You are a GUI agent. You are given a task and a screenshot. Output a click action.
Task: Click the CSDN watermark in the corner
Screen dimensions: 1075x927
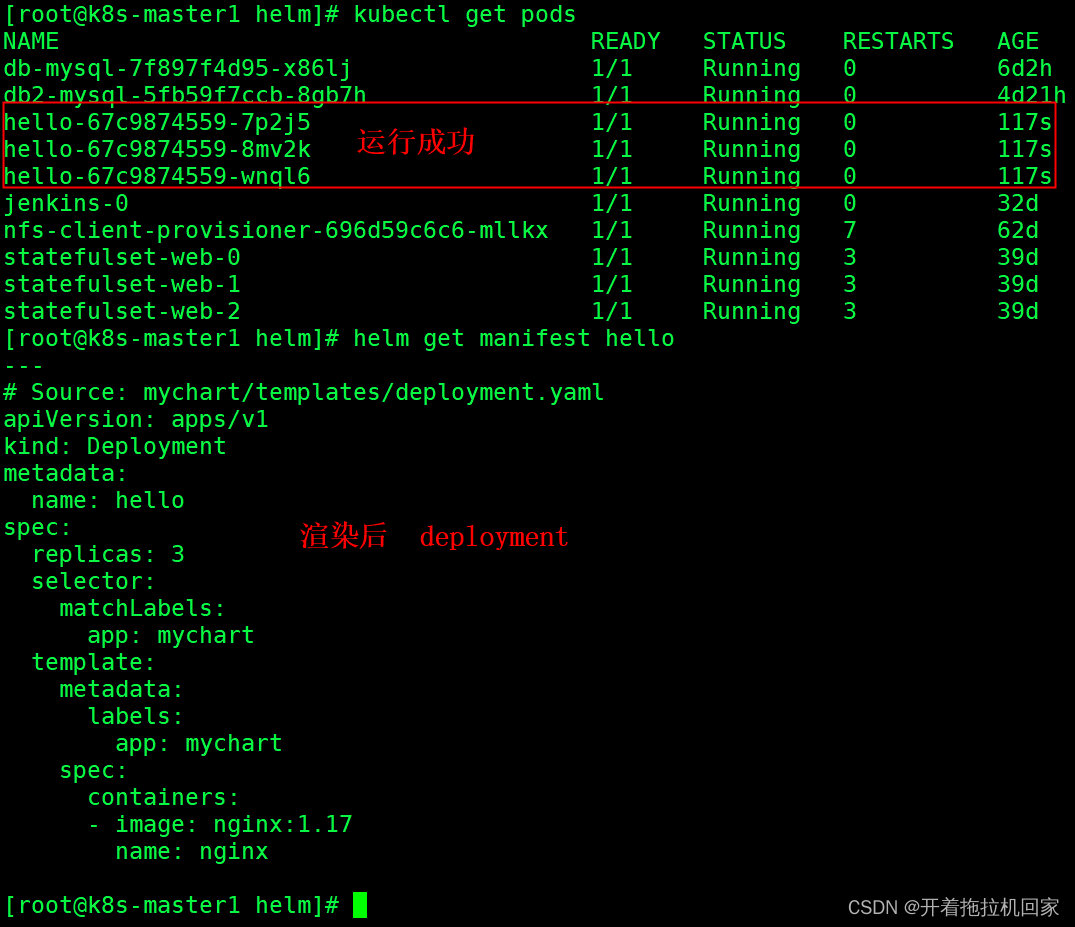tap(953, 907)
